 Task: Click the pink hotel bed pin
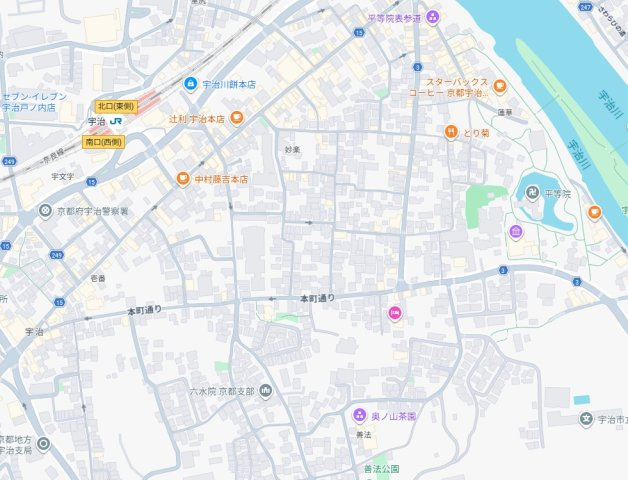(x=395, y=313)
